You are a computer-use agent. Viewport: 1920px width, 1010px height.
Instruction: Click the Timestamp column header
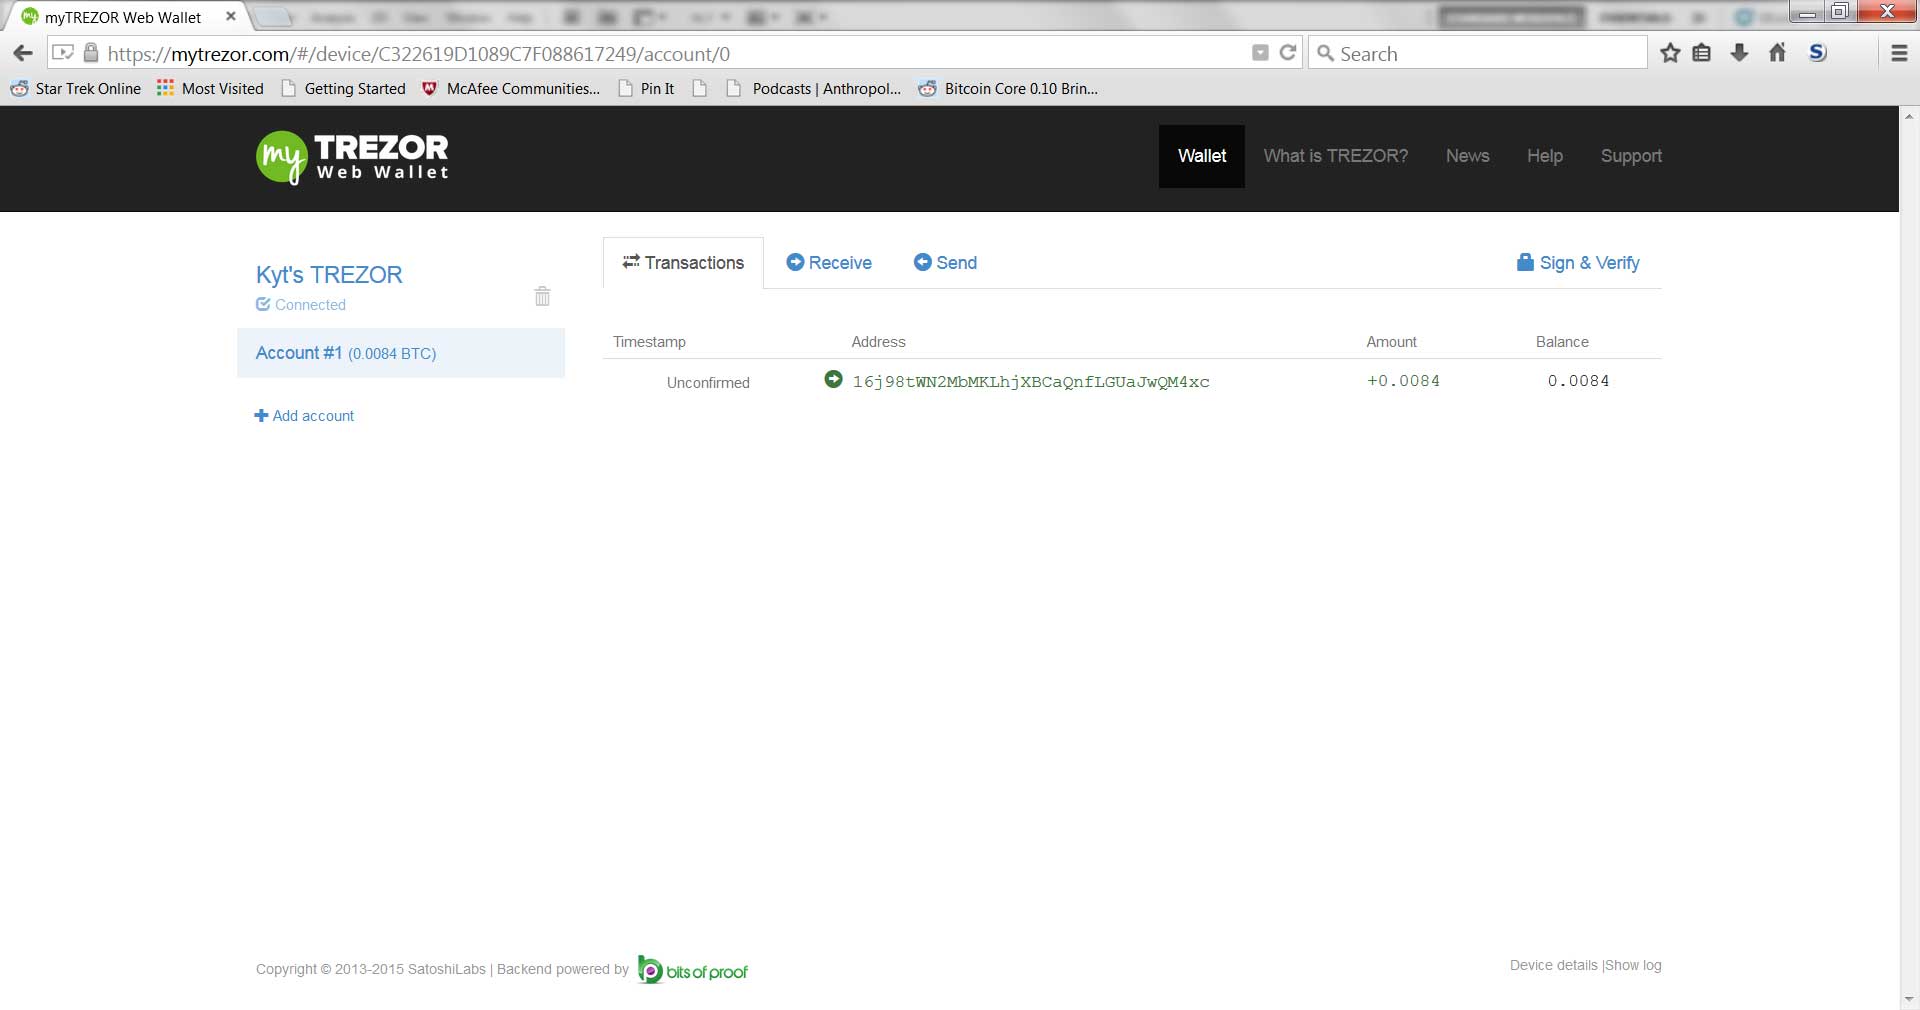649,342
